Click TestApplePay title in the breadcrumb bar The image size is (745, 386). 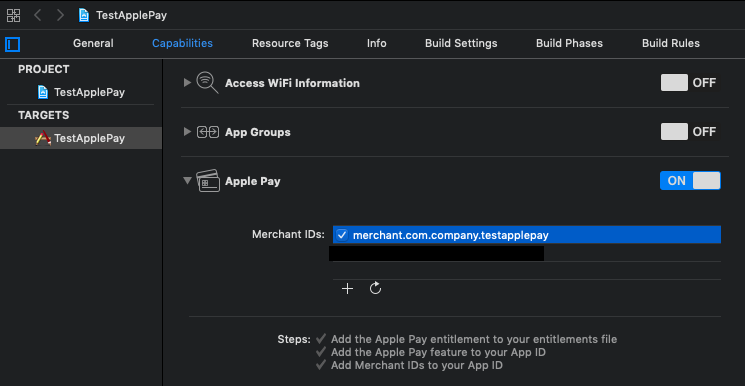point(132,15)
